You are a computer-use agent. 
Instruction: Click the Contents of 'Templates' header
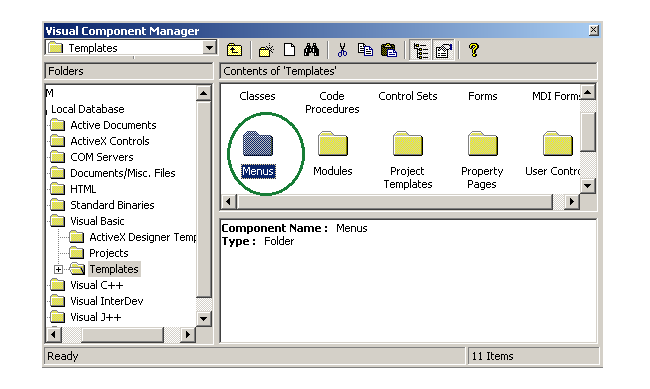point(408,71)
